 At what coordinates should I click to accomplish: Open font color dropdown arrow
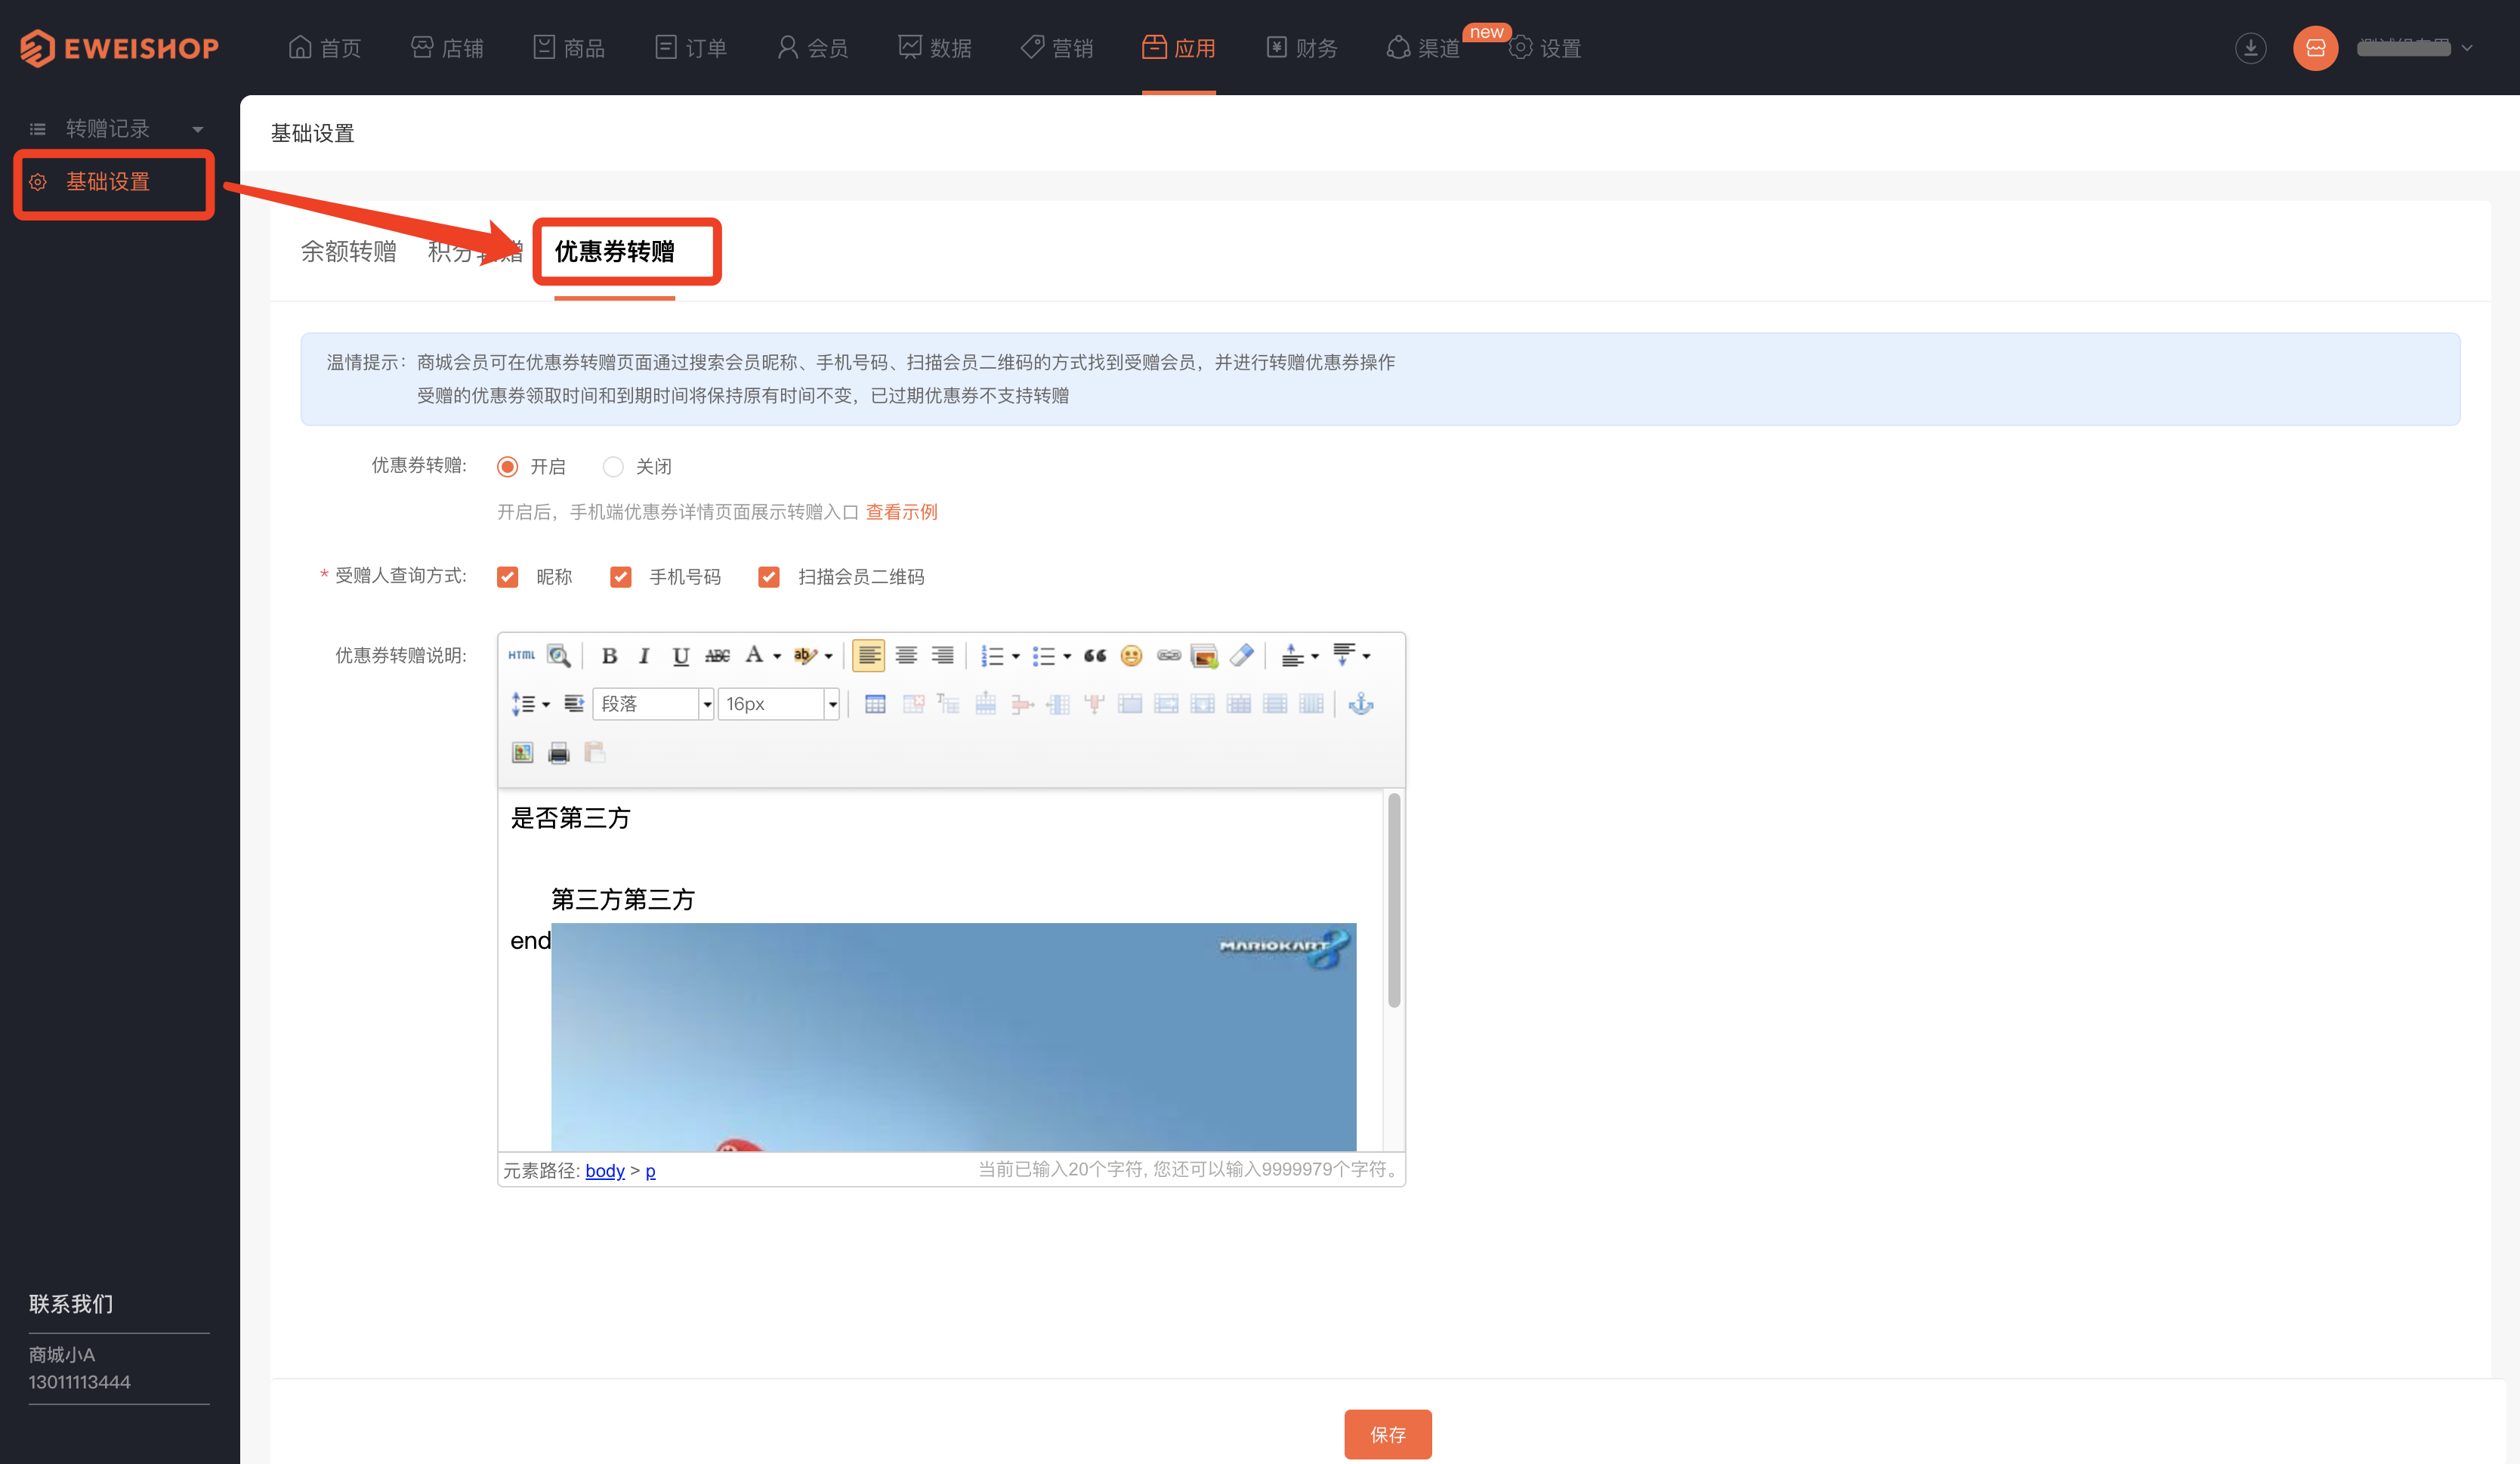(777, 657)
